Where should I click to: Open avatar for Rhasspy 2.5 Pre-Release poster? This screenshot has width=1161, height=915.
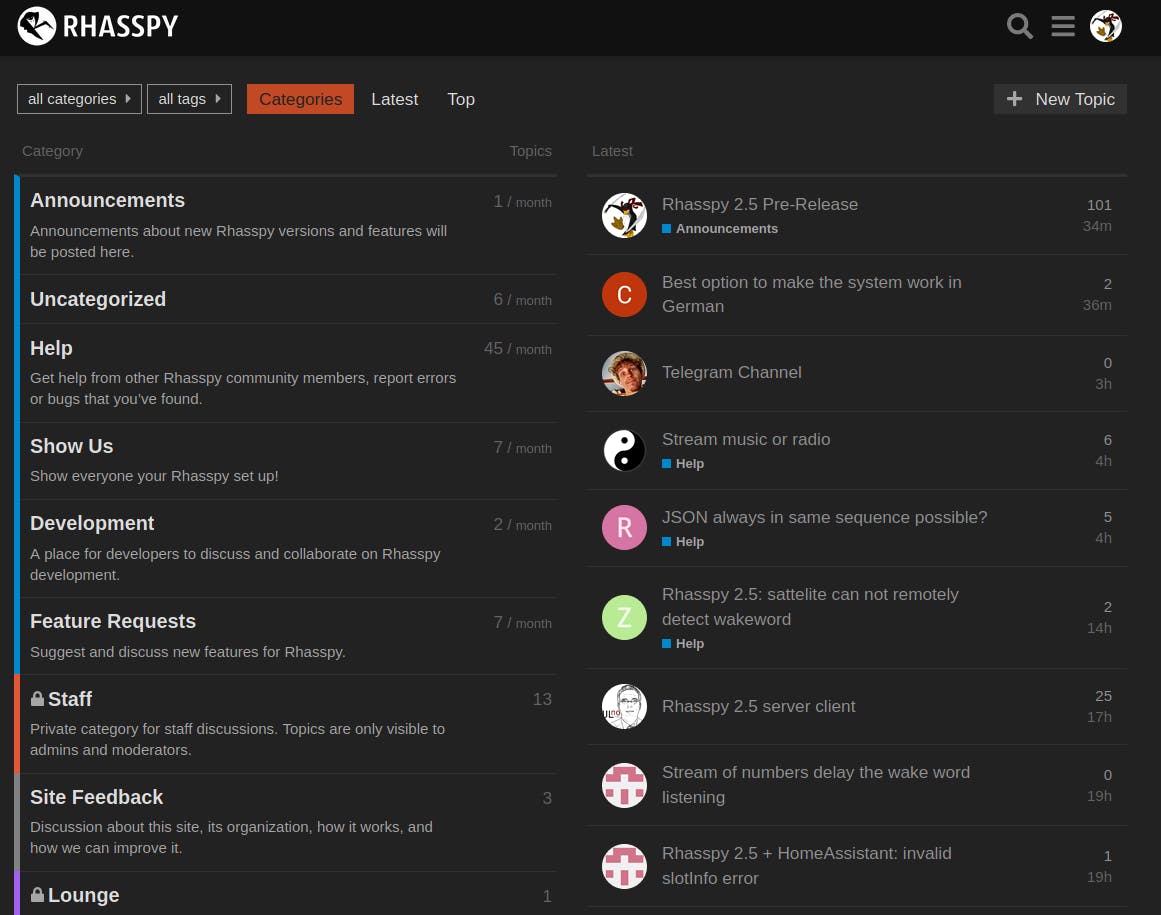click(x=624, y=215)
